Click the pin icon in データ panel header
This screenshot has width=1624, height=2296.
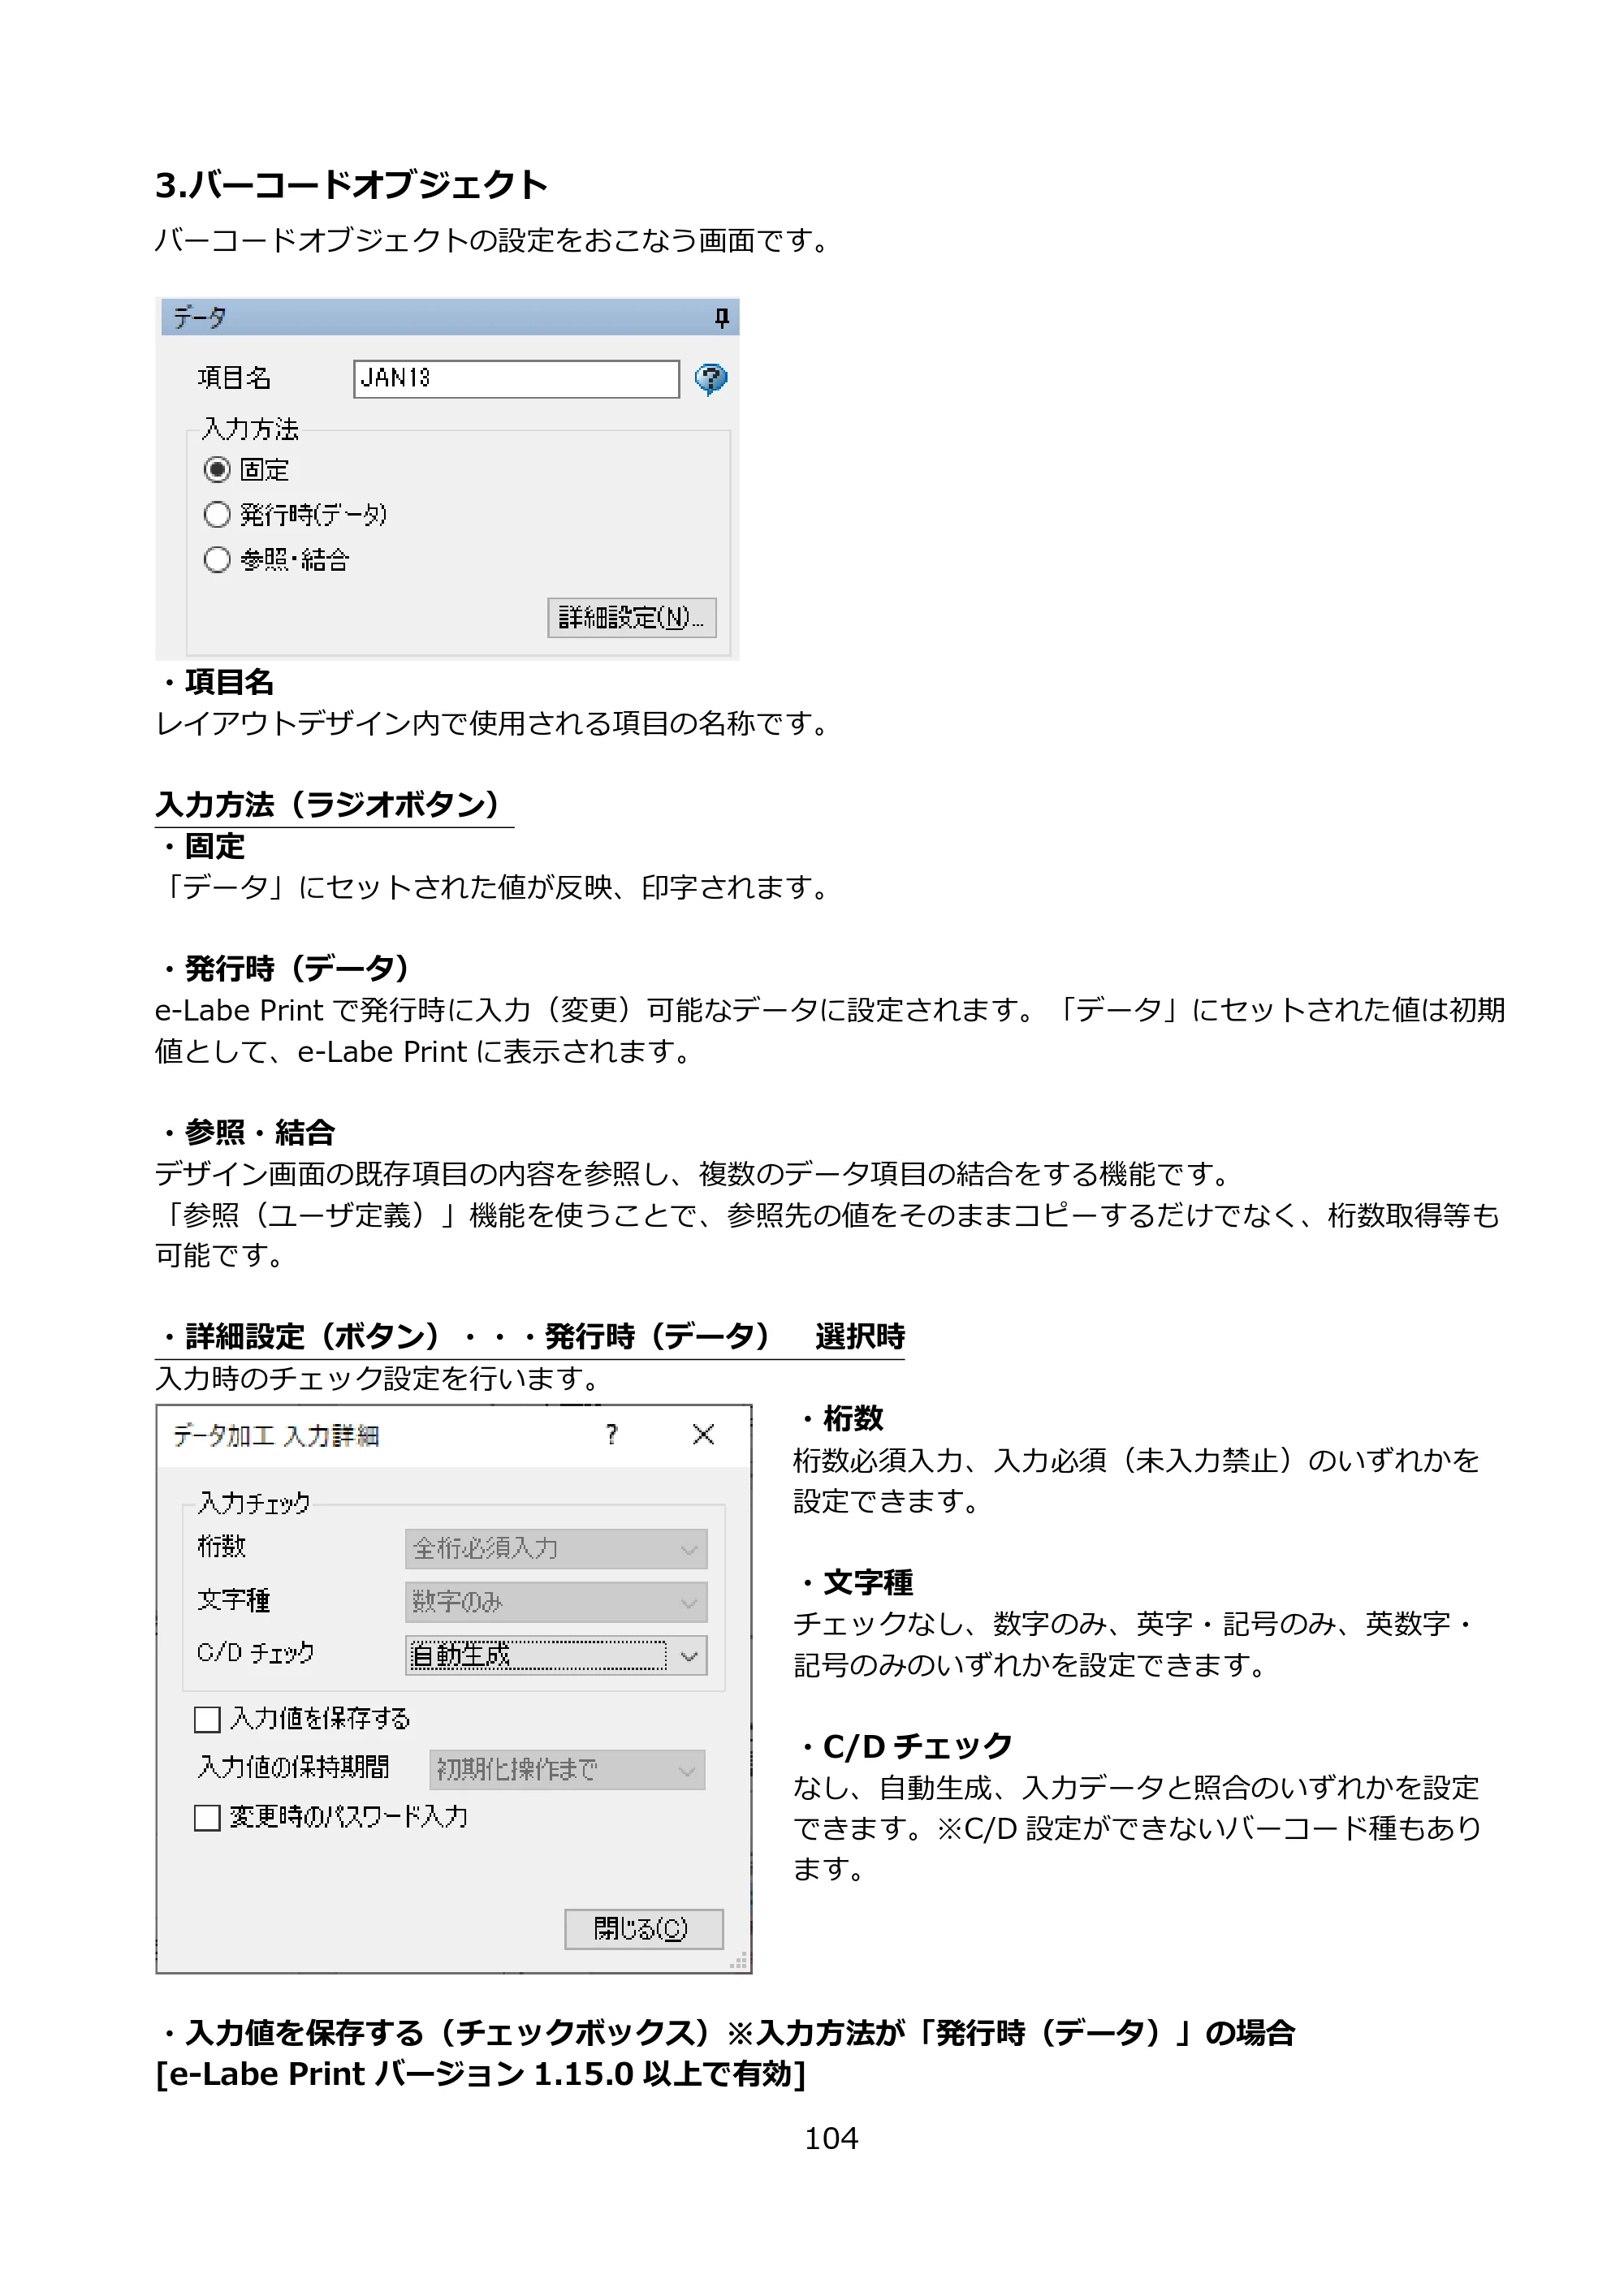(x=721, y=318)
